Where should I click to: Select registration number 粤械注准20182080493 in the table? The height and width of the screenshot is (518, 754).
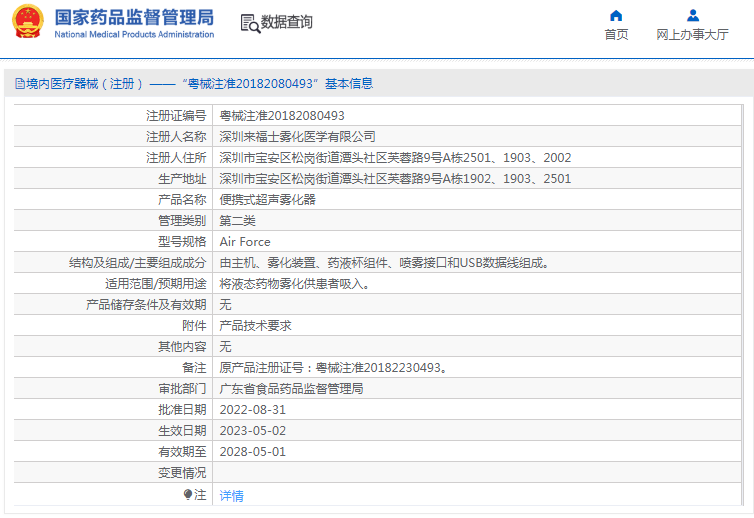click(282, 116)
